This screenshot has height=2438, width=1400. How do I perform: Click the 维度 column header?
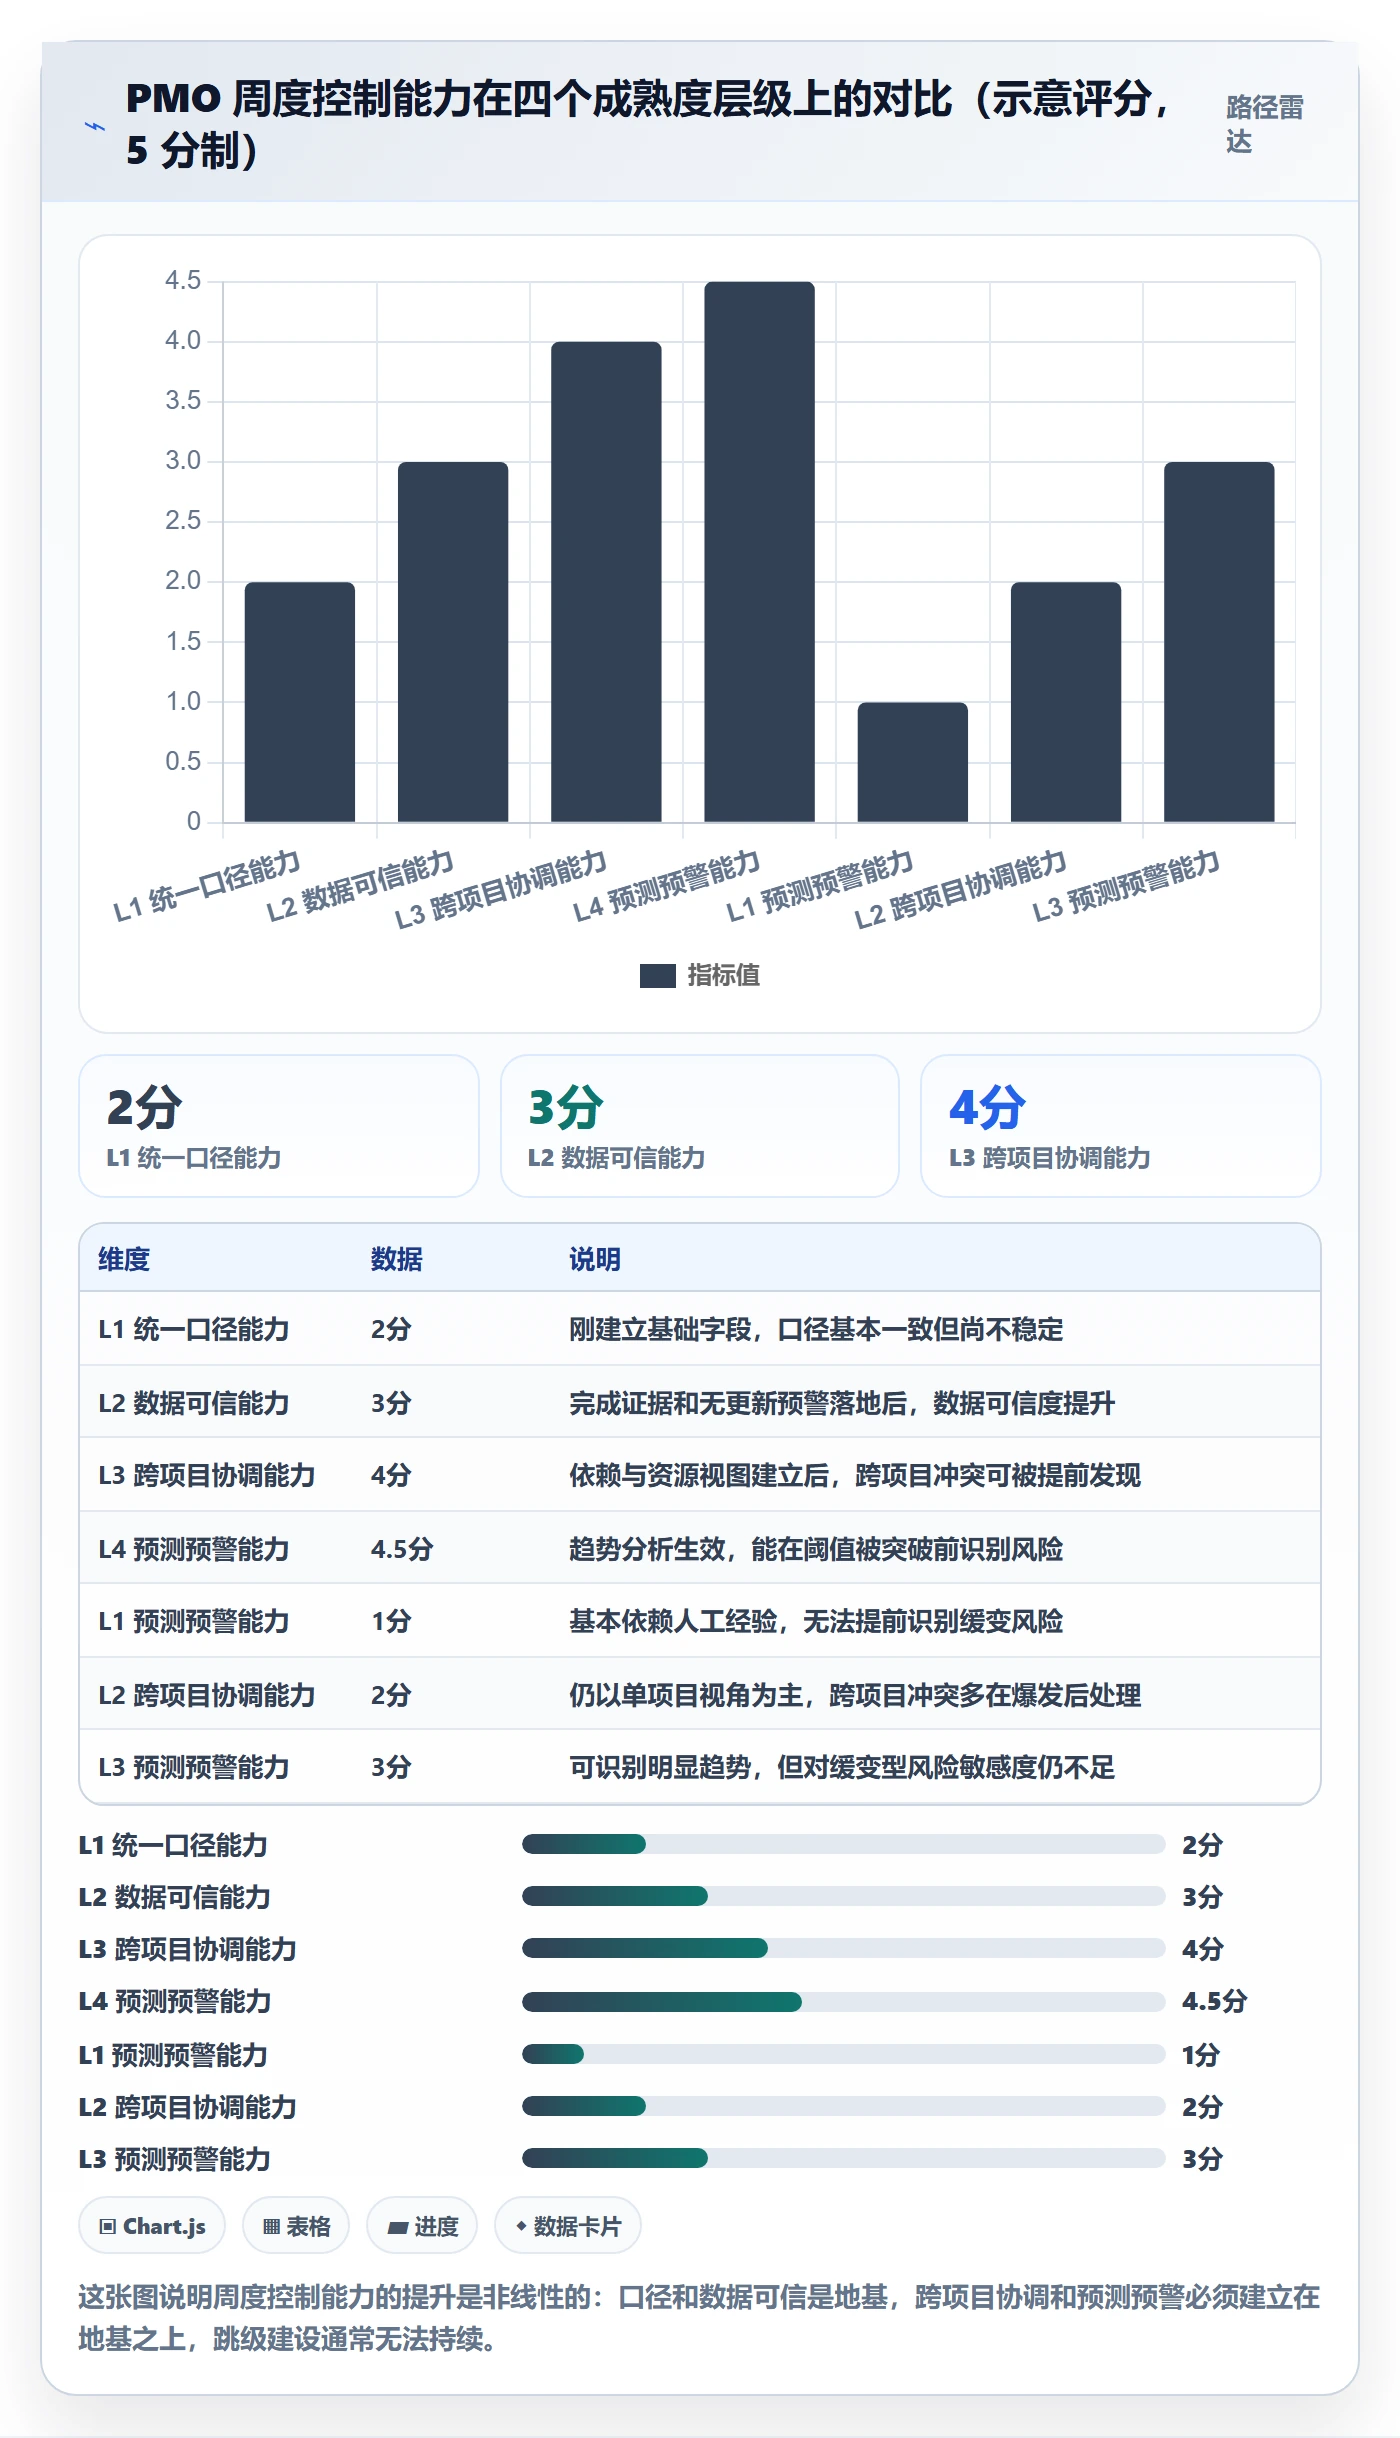coord(124,1259)
